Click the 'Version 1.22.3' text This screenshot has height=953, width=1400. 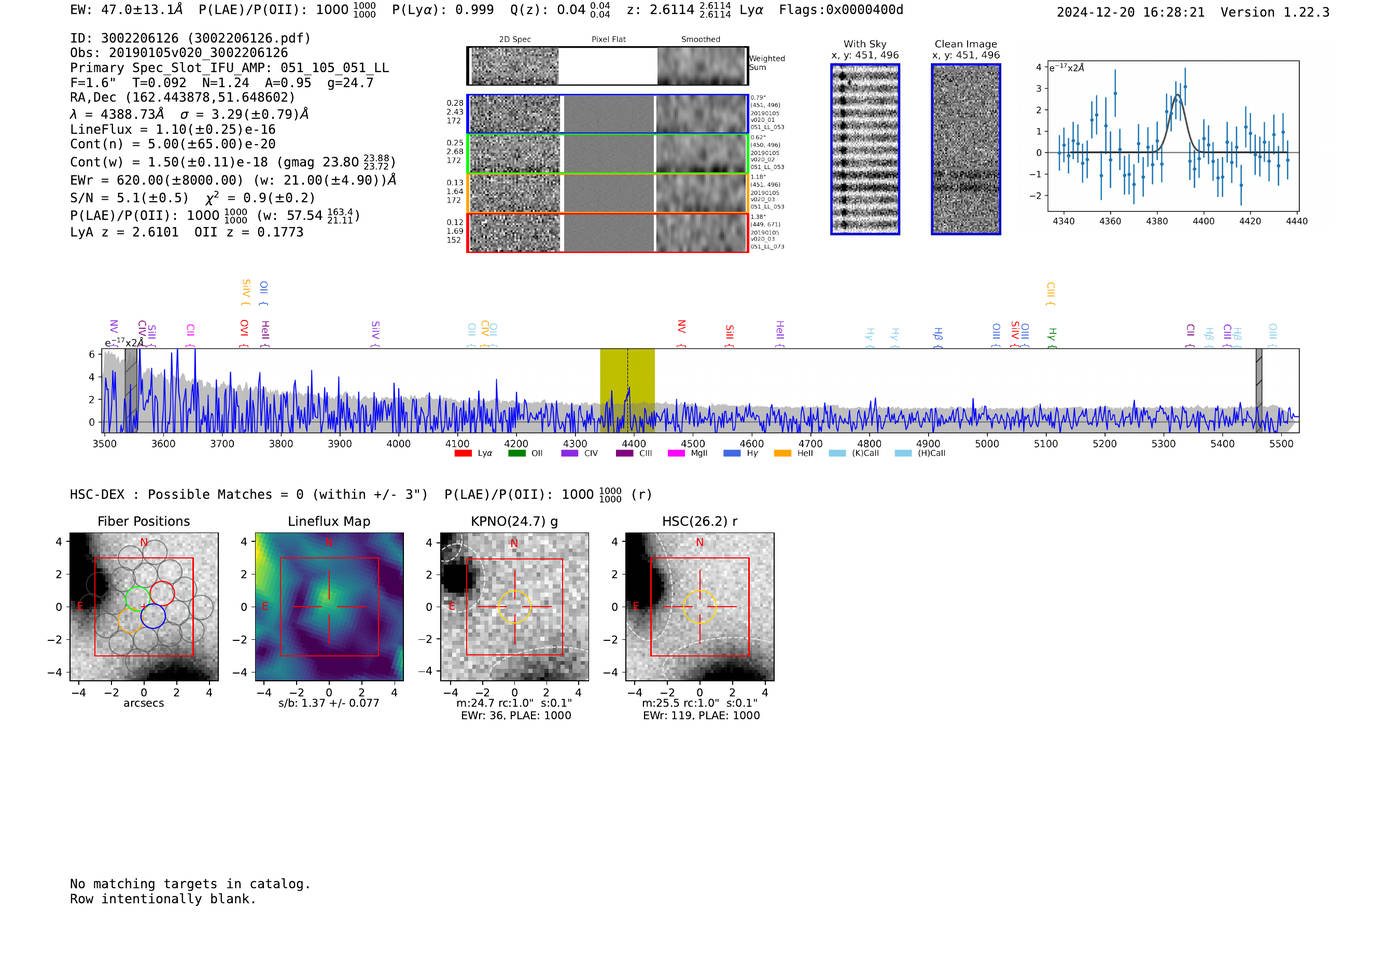[x=1275, y=12]
